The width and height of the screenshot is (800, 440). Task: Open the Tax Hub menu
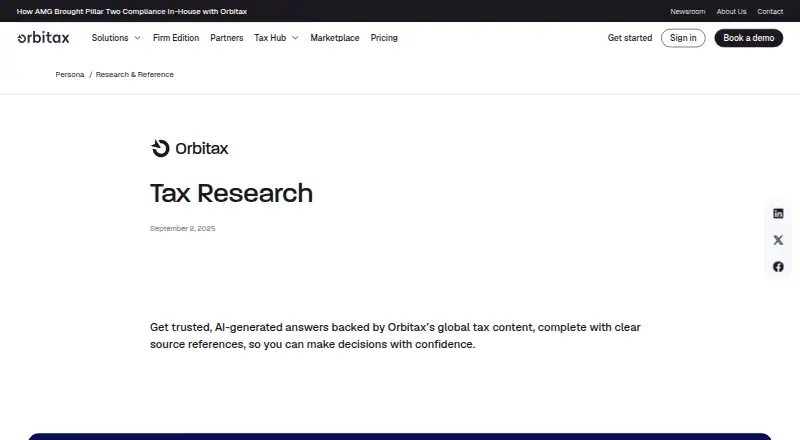[270, 38]
